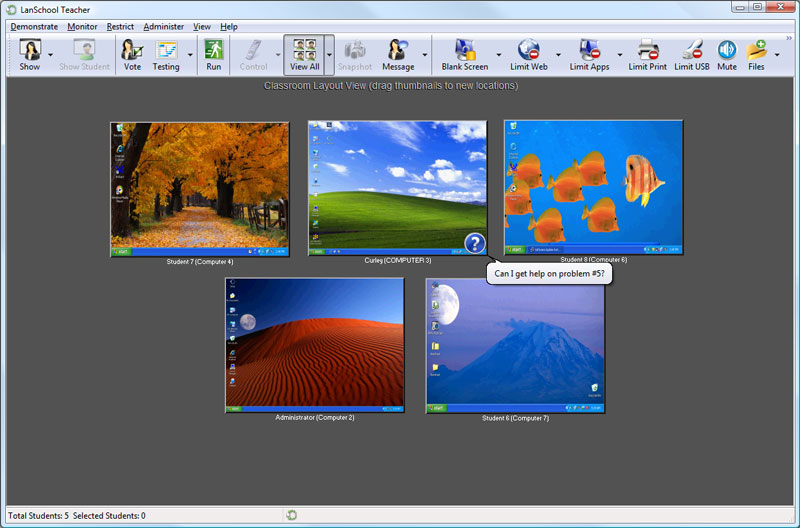Click the question mark badge on Curley's screen
Image resolution: width=800 pixels, height=528 pixels.
click(474, 243)
